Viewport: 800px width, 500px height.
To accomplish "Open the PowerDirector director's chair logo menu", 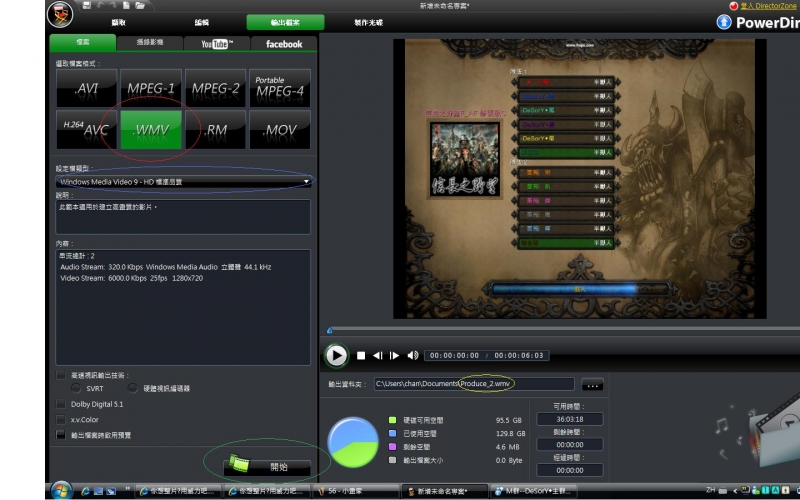I will [x=60, y=14].
